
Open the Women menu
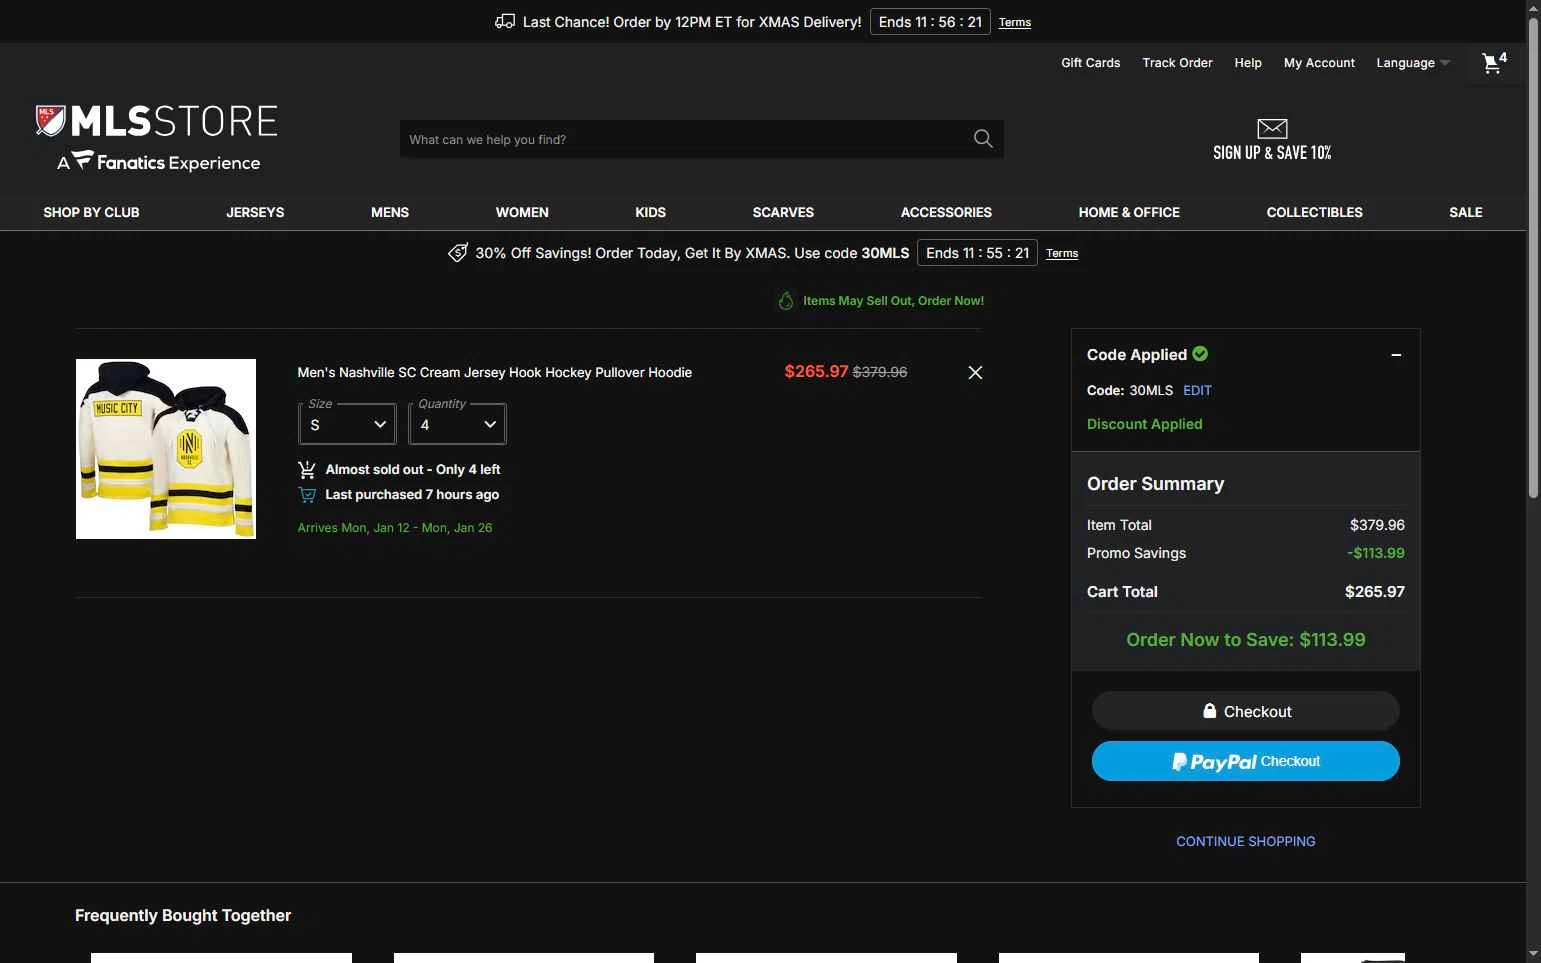pyautogui.click(x=522, y=212)
